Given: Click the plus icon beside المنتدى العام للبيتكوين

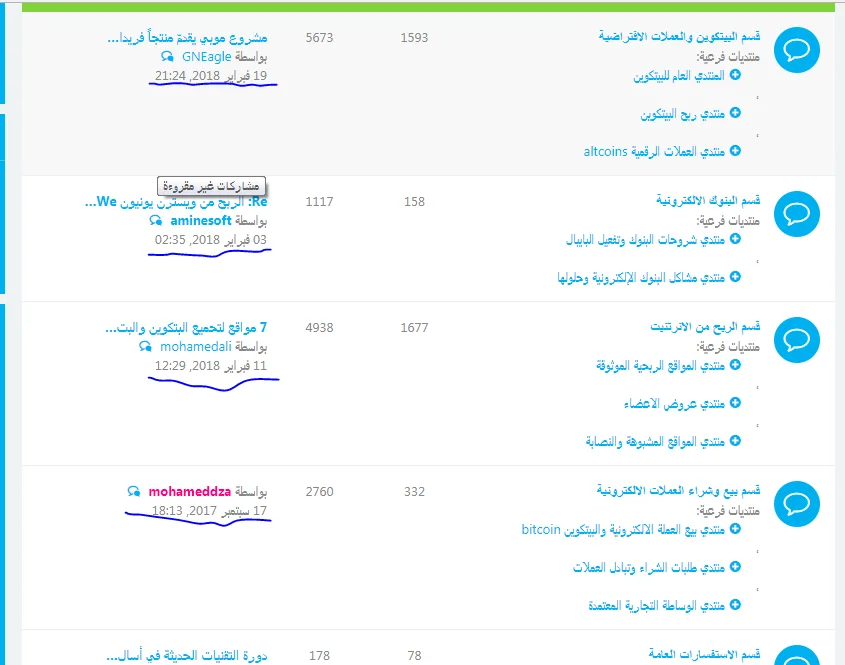Looking at the screenshot, I should (736, 75).
